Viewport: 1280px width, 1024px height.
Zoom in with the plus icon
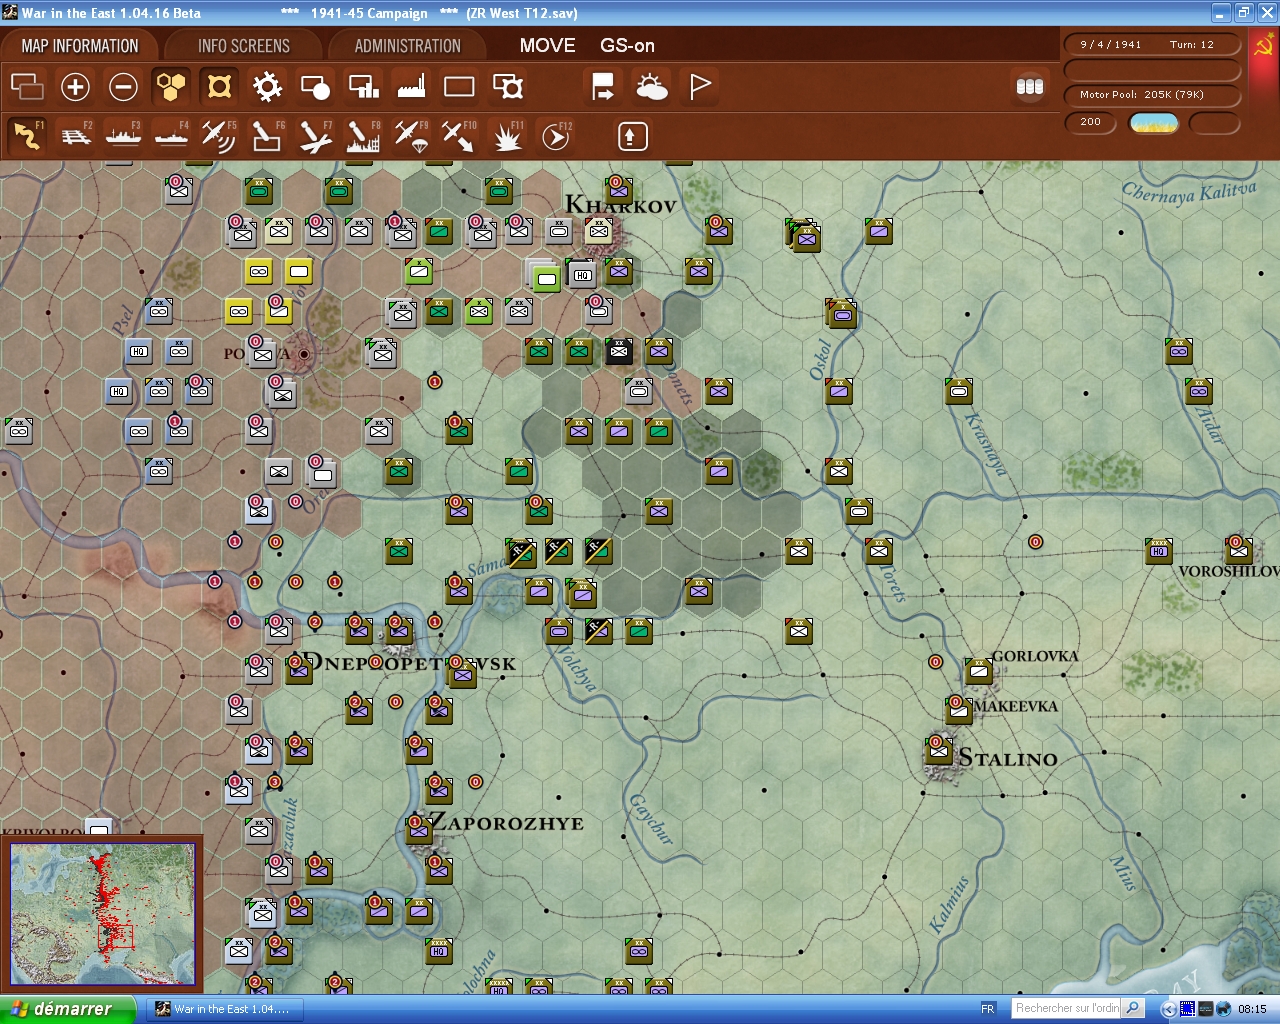[x=75, y=87]
